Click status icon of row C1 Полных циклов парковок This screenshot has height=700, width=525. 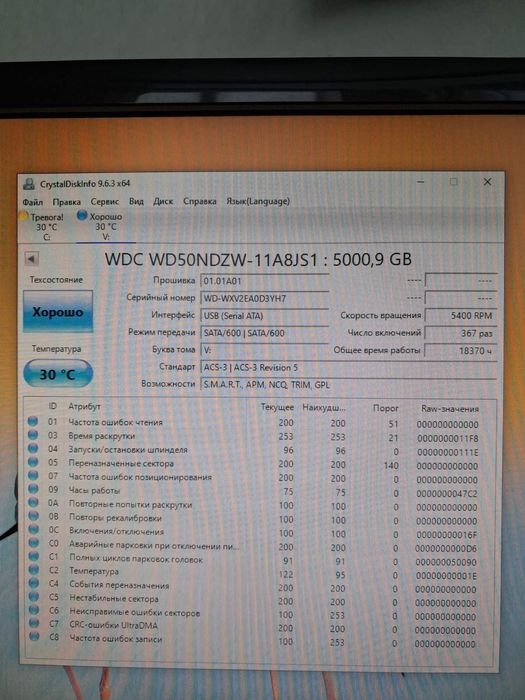point(33,556)
